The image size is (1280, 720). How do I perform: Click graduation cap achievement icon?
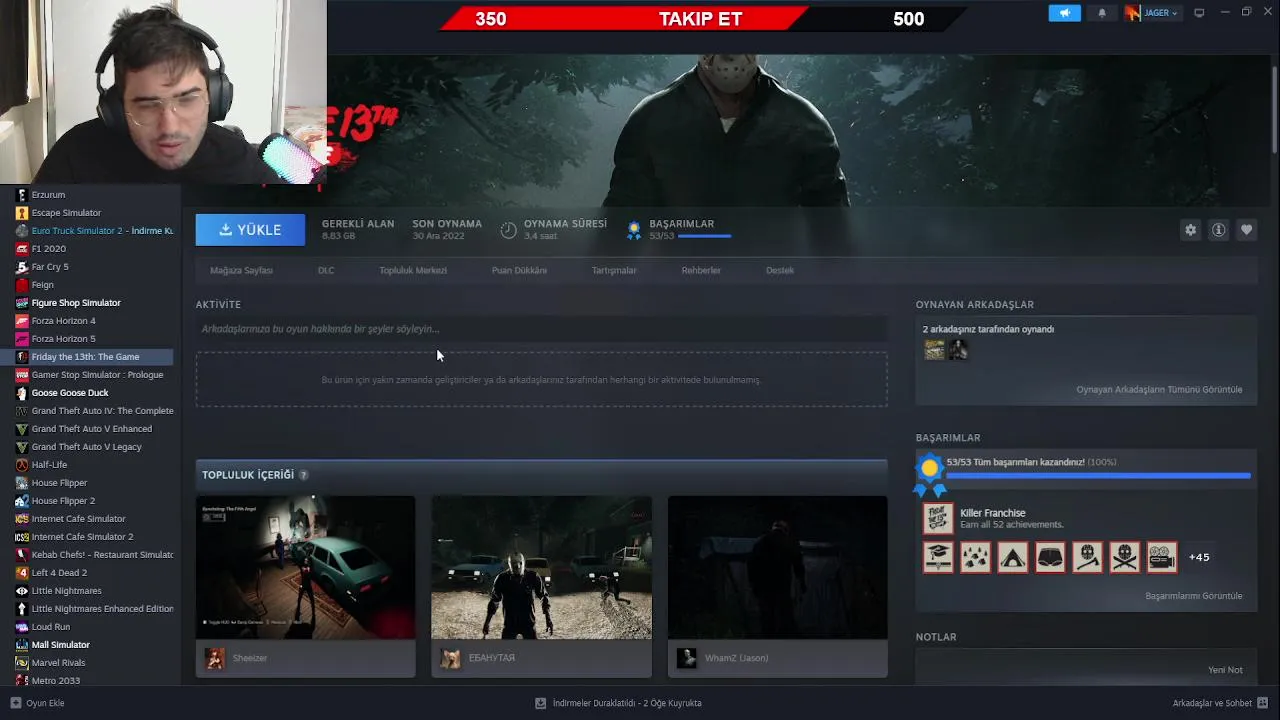(x=938, y=557)
